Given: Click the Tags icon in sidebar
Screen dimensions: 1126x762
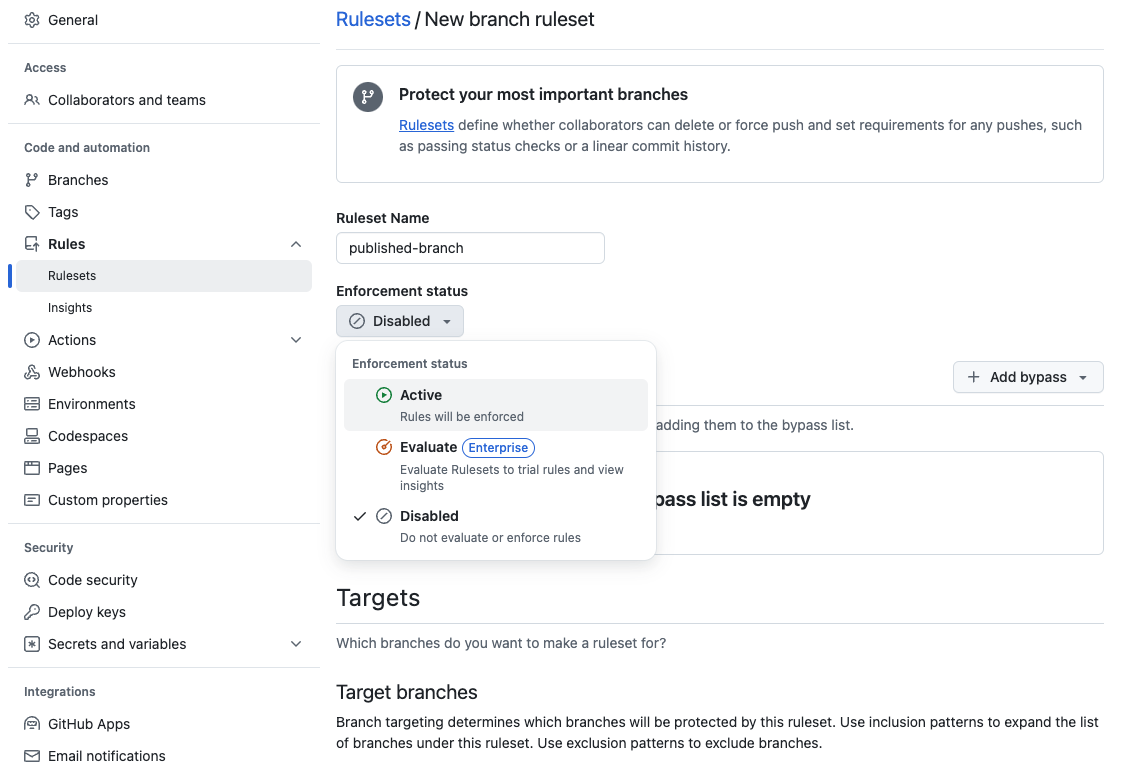Looking at the screenshot, I should [32, 212].
